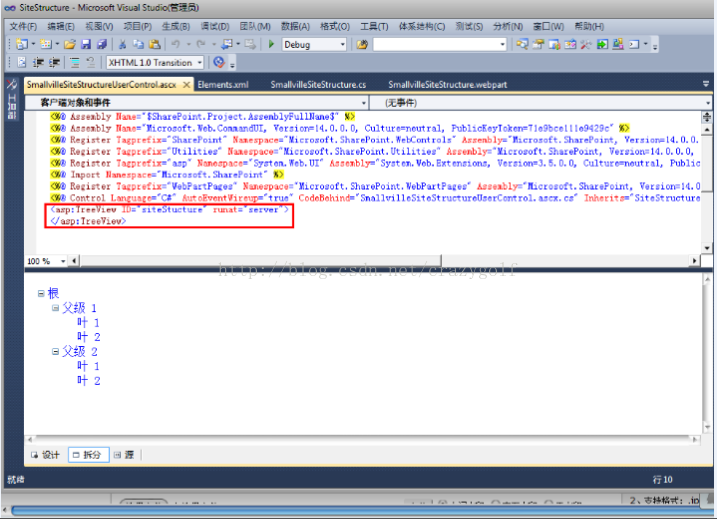Click the Cut scissors icon
Viewport: 717px width, 519px height.
point(122,44)
